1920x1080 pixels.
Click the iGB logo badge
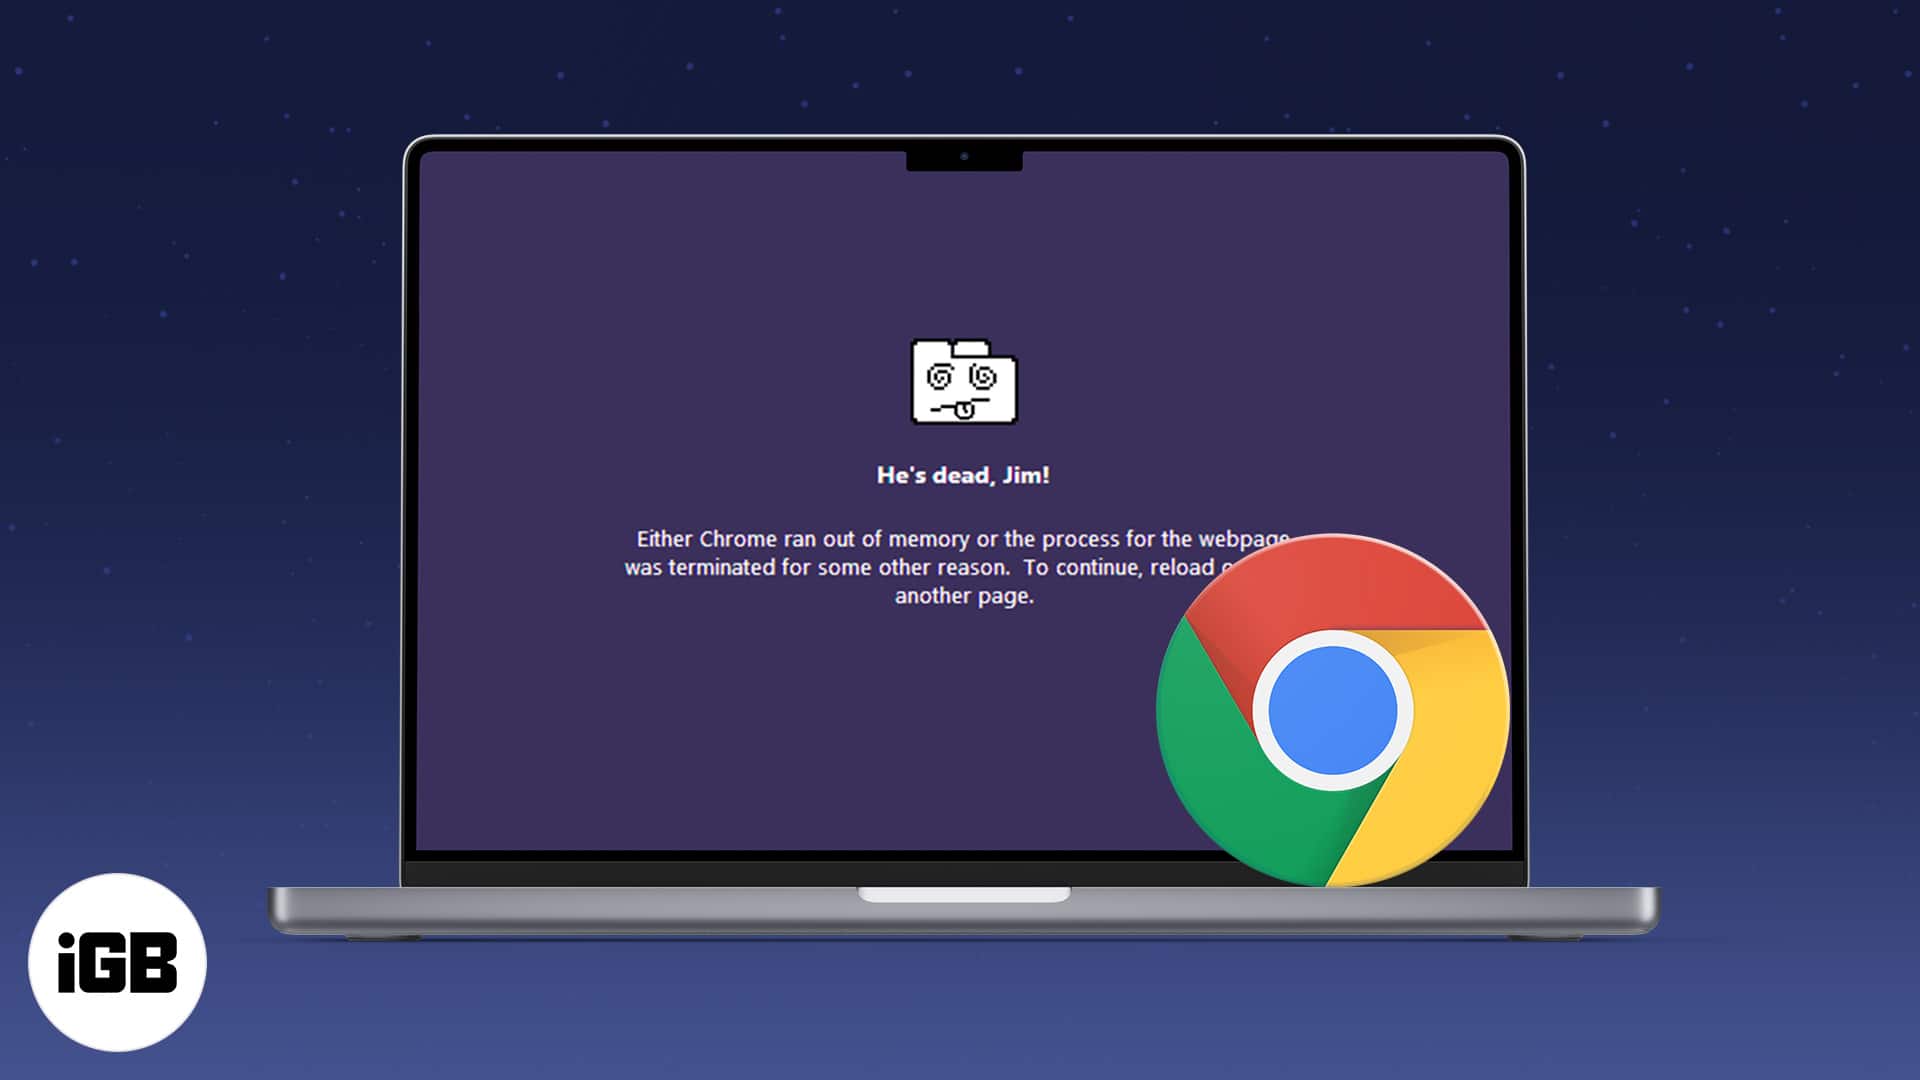(x=117, y=962)
